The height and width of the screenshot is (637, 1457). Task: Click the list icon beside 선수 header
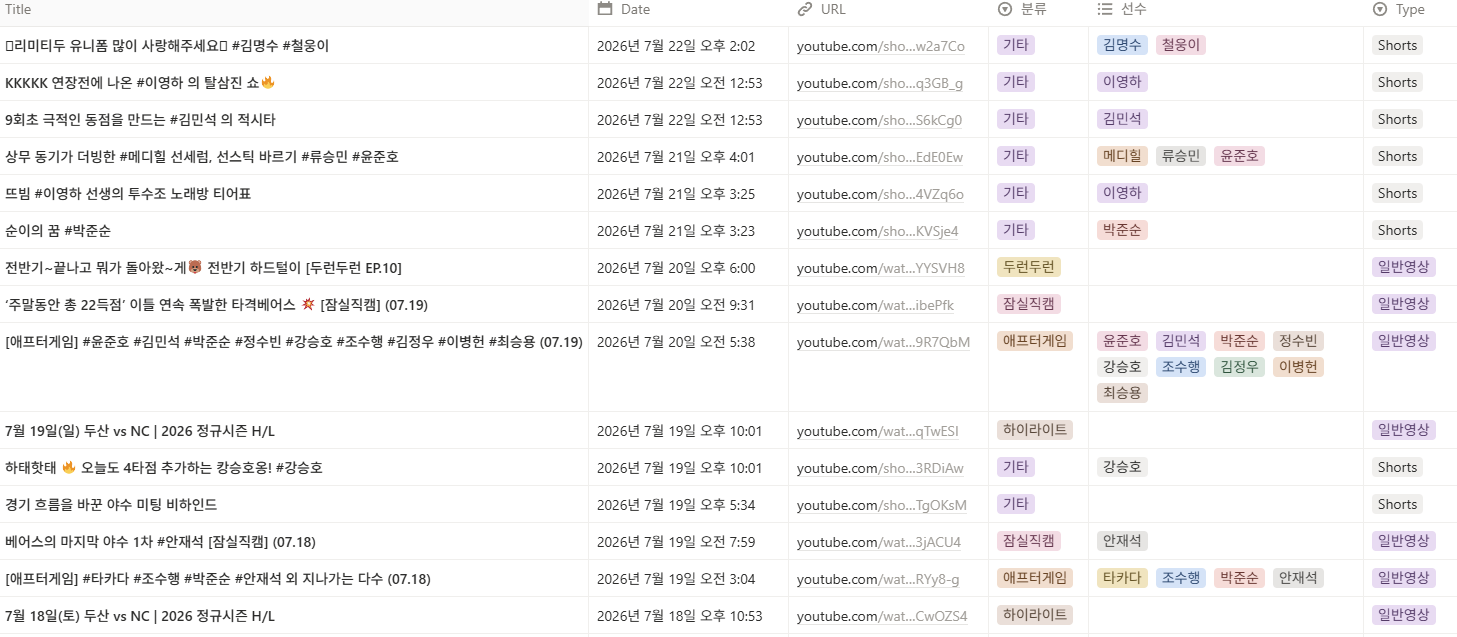(x=1105, y=9)
